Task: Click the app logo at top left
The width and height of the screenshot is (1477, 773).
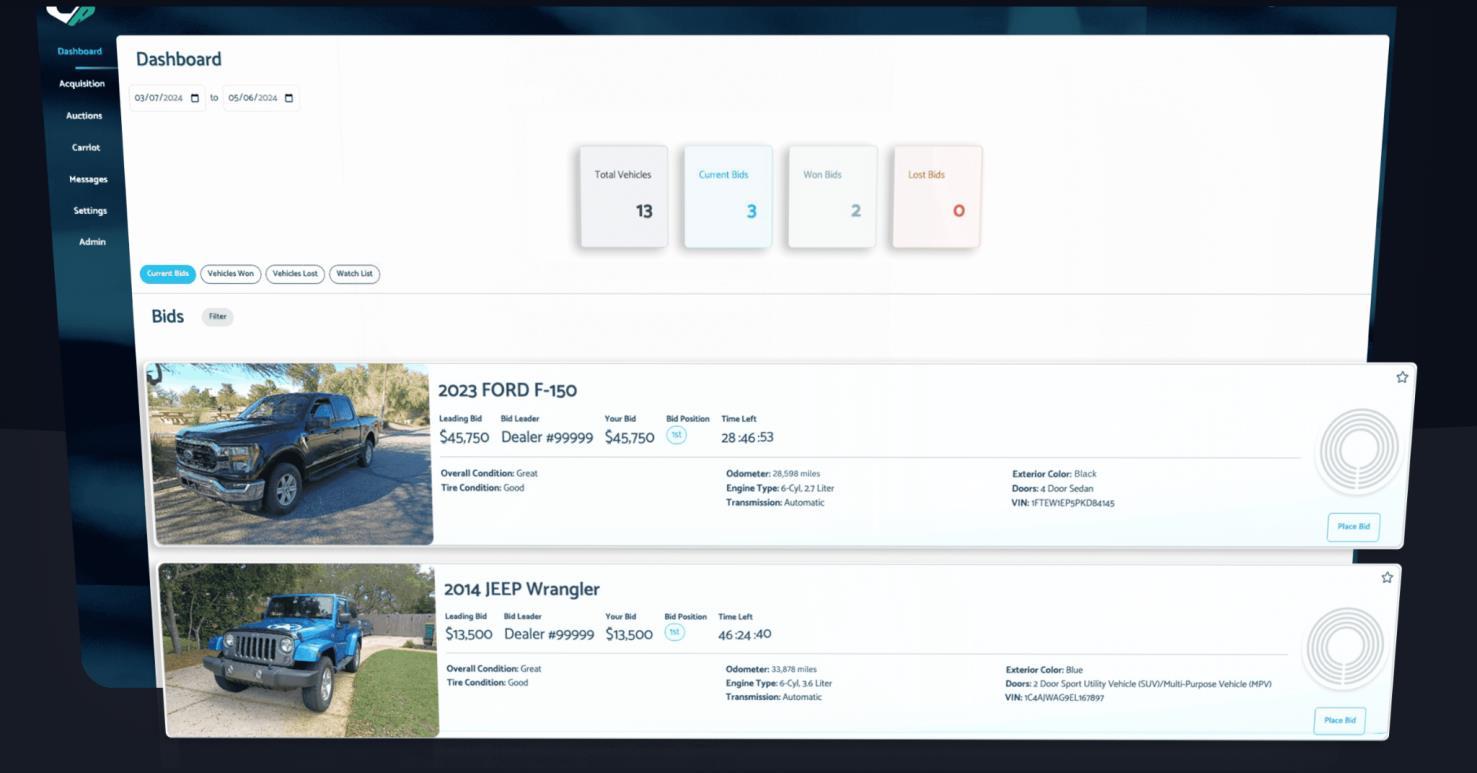Action: pos(70,13)
